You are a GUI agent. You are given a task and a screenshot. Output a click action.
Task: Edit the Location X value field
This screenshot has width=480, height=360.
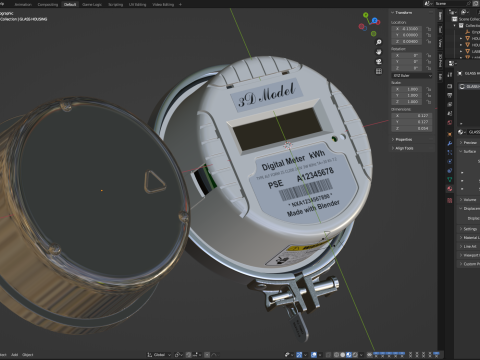tap(407, 29)
